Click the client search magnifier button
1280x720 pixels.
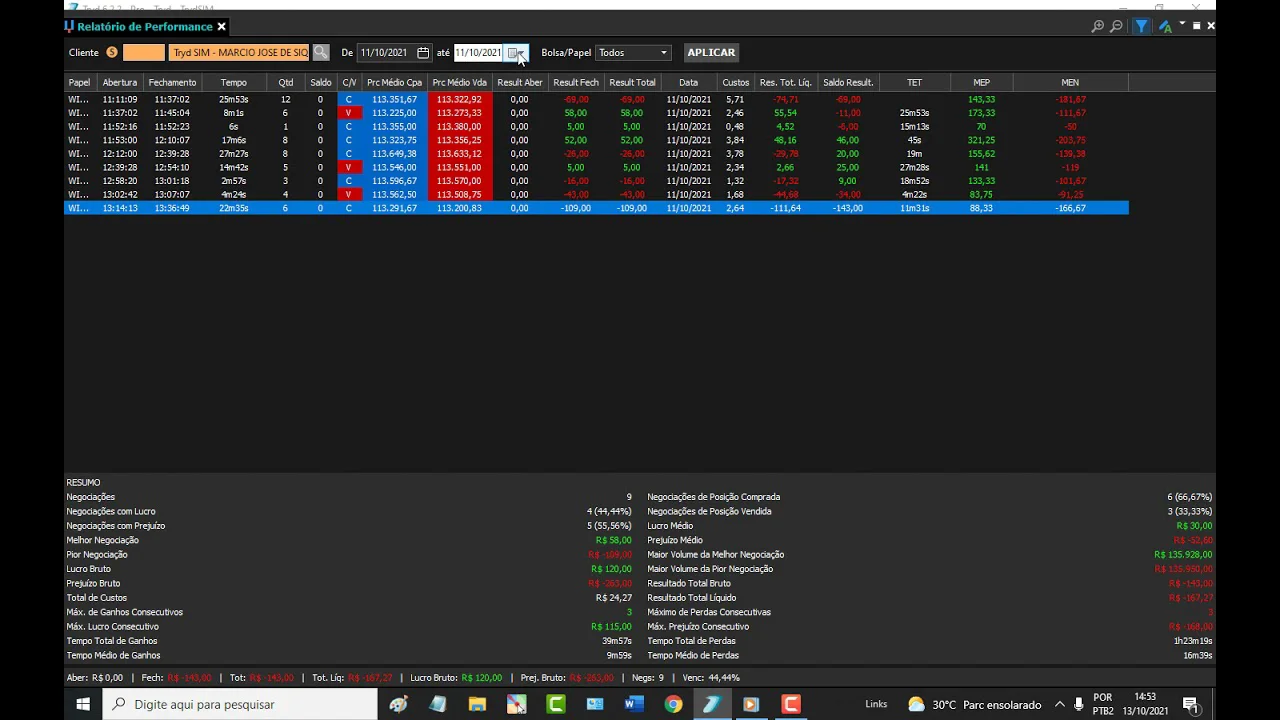(320, 52)
